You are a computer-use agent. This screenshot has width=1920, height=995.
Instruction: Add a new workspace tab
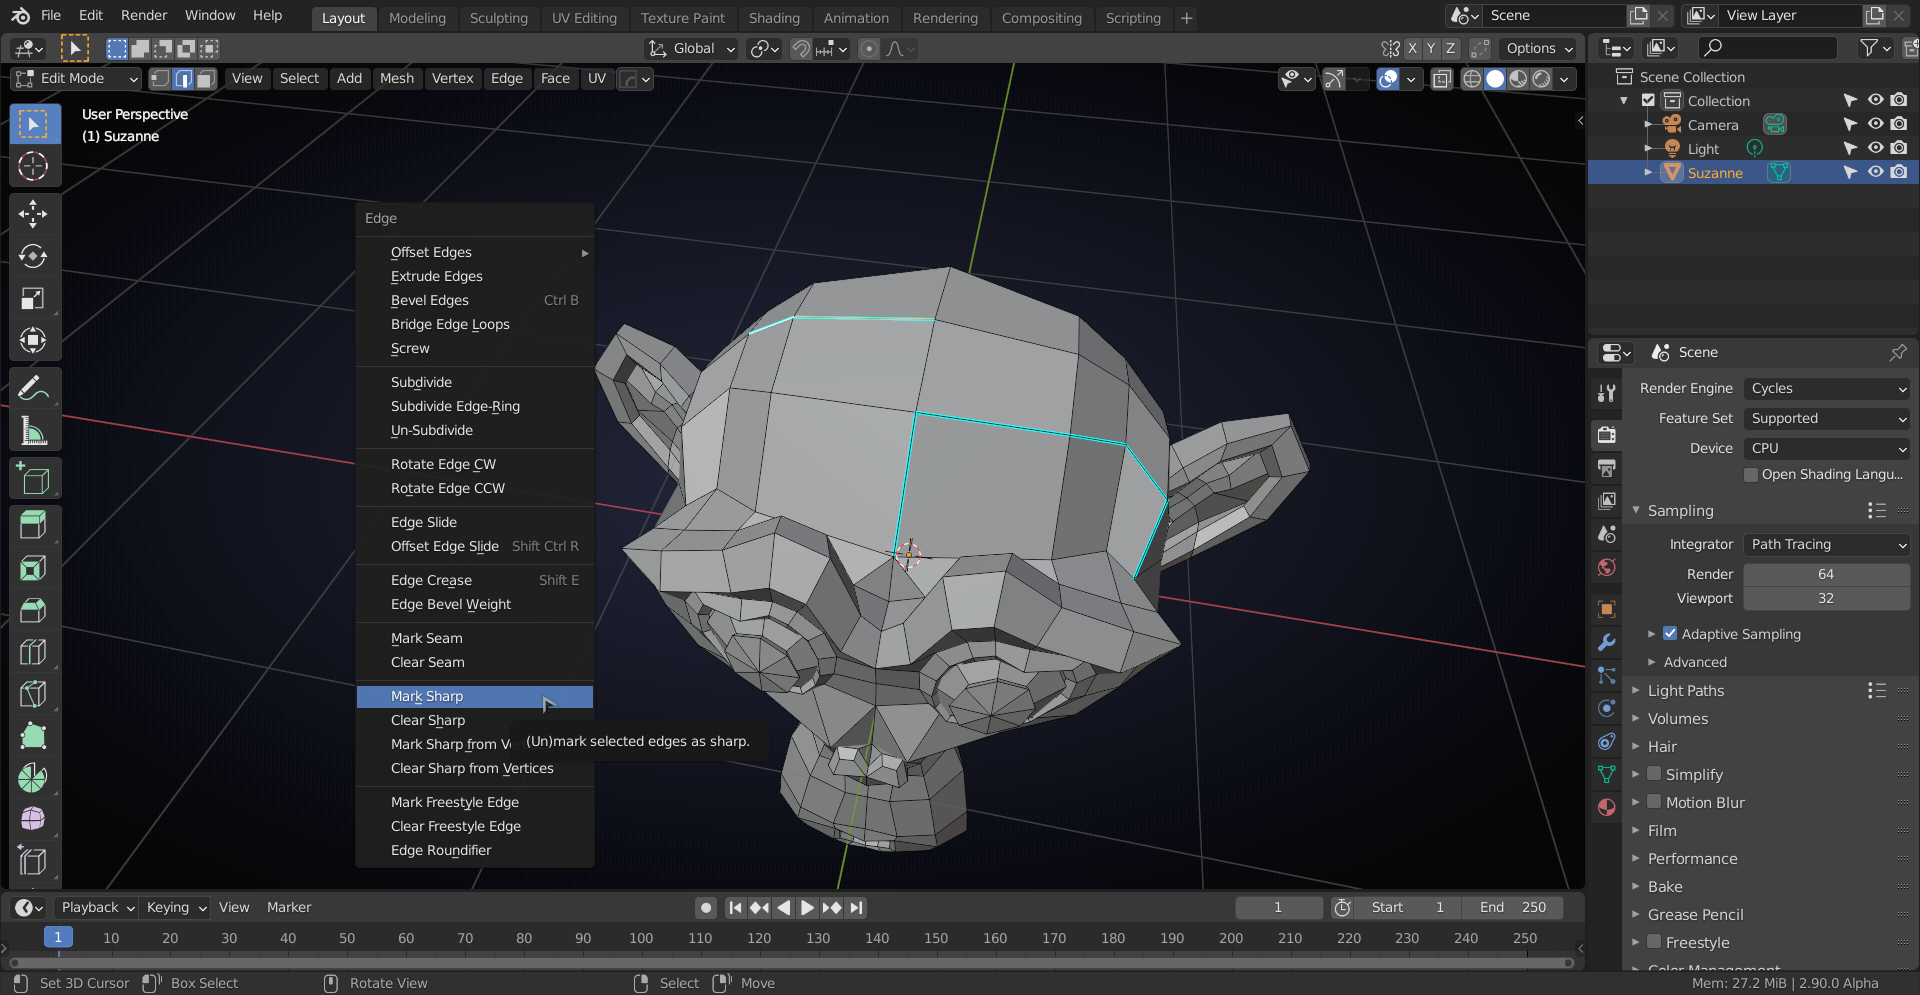(x=1186, y=18)
